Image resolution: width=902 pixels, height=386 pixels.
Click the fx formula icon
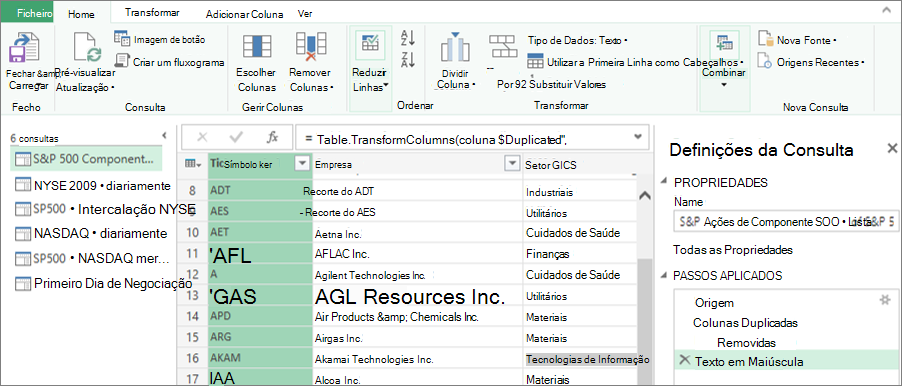pos(273,137)
